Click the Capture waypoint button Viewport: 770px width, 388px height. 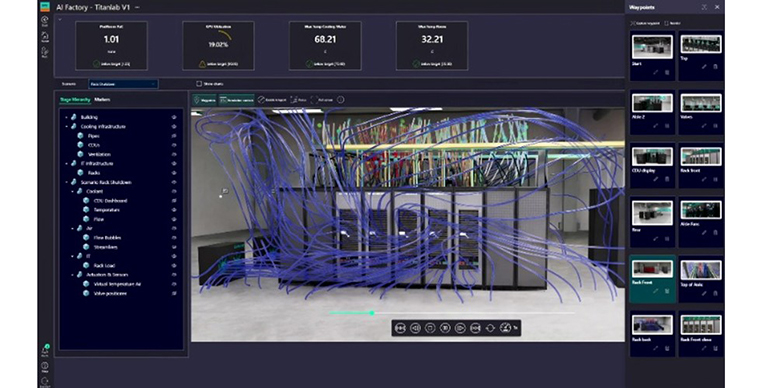pos(645,23)
